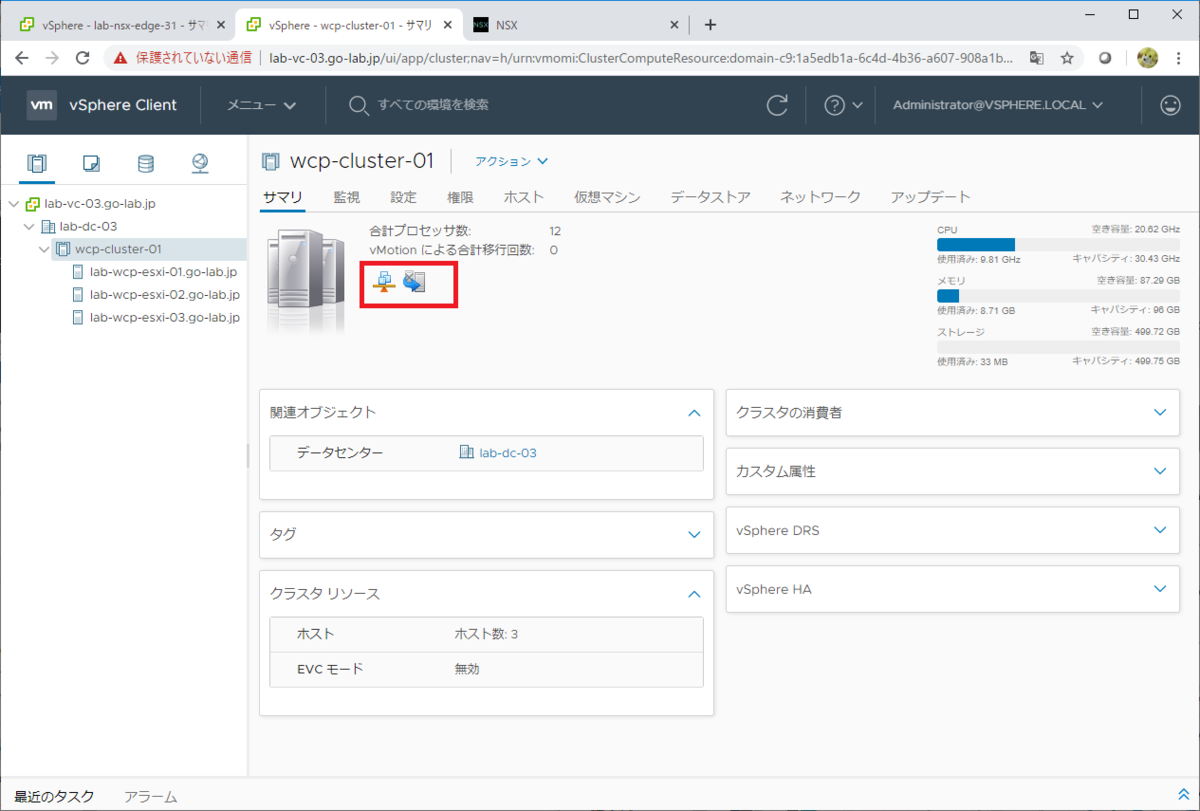Collapse the lab-dc-03 tree node arrow
This screenshot has height=811, width=1200.
pyautogui.click(x=29, y=226)
